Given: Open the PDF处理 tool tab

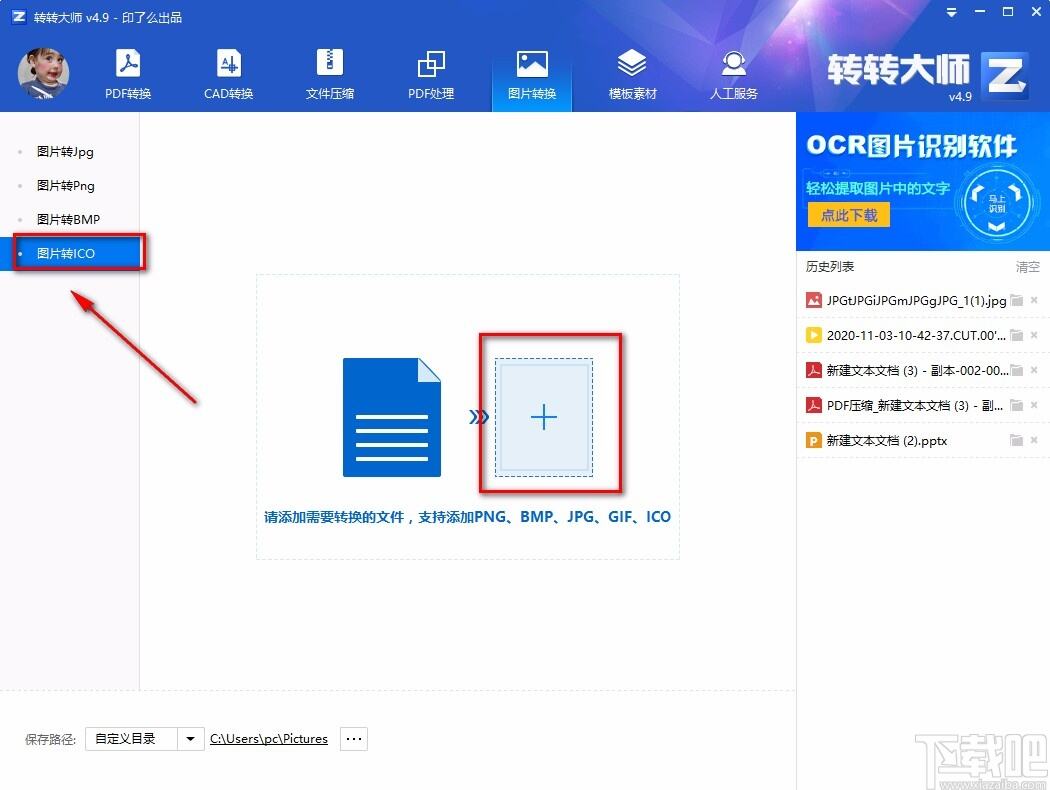Looking at the screenshot, I should pyautogui.click(x=431, y=74).
